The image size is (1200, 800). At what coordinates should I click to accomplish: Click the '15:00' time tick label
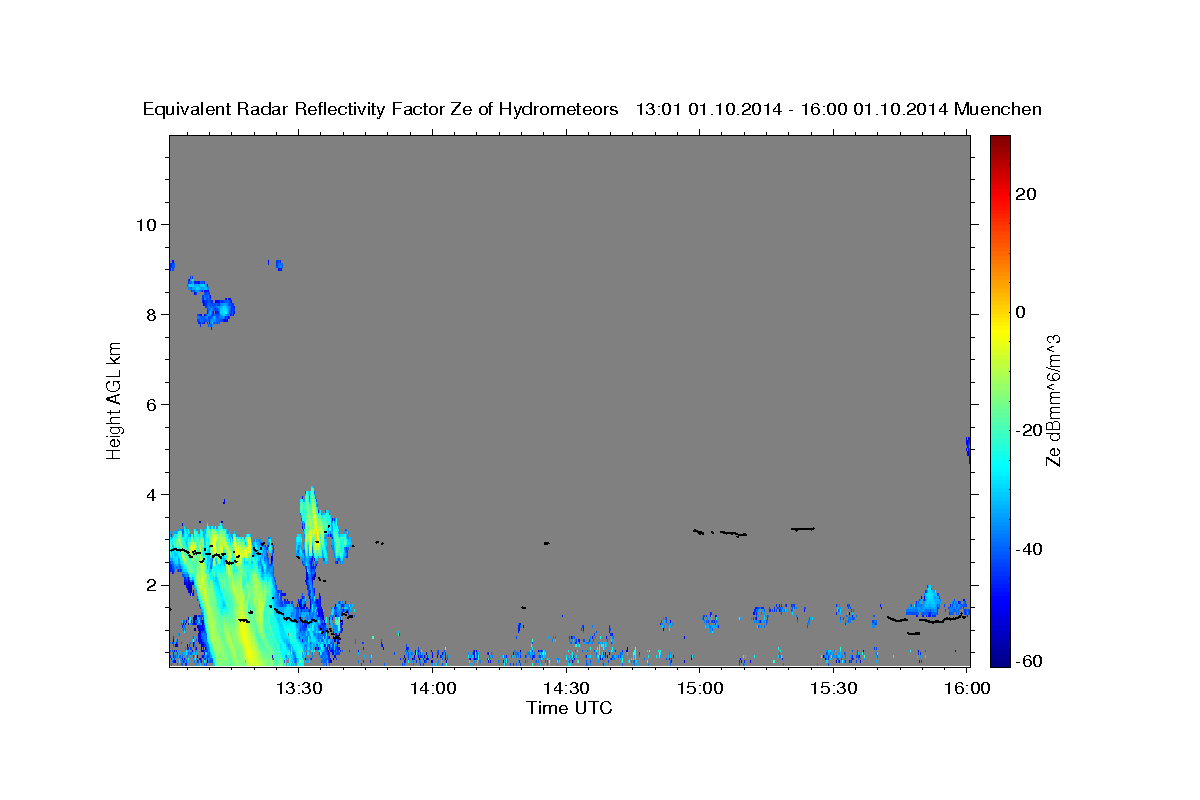pos(700,688)
